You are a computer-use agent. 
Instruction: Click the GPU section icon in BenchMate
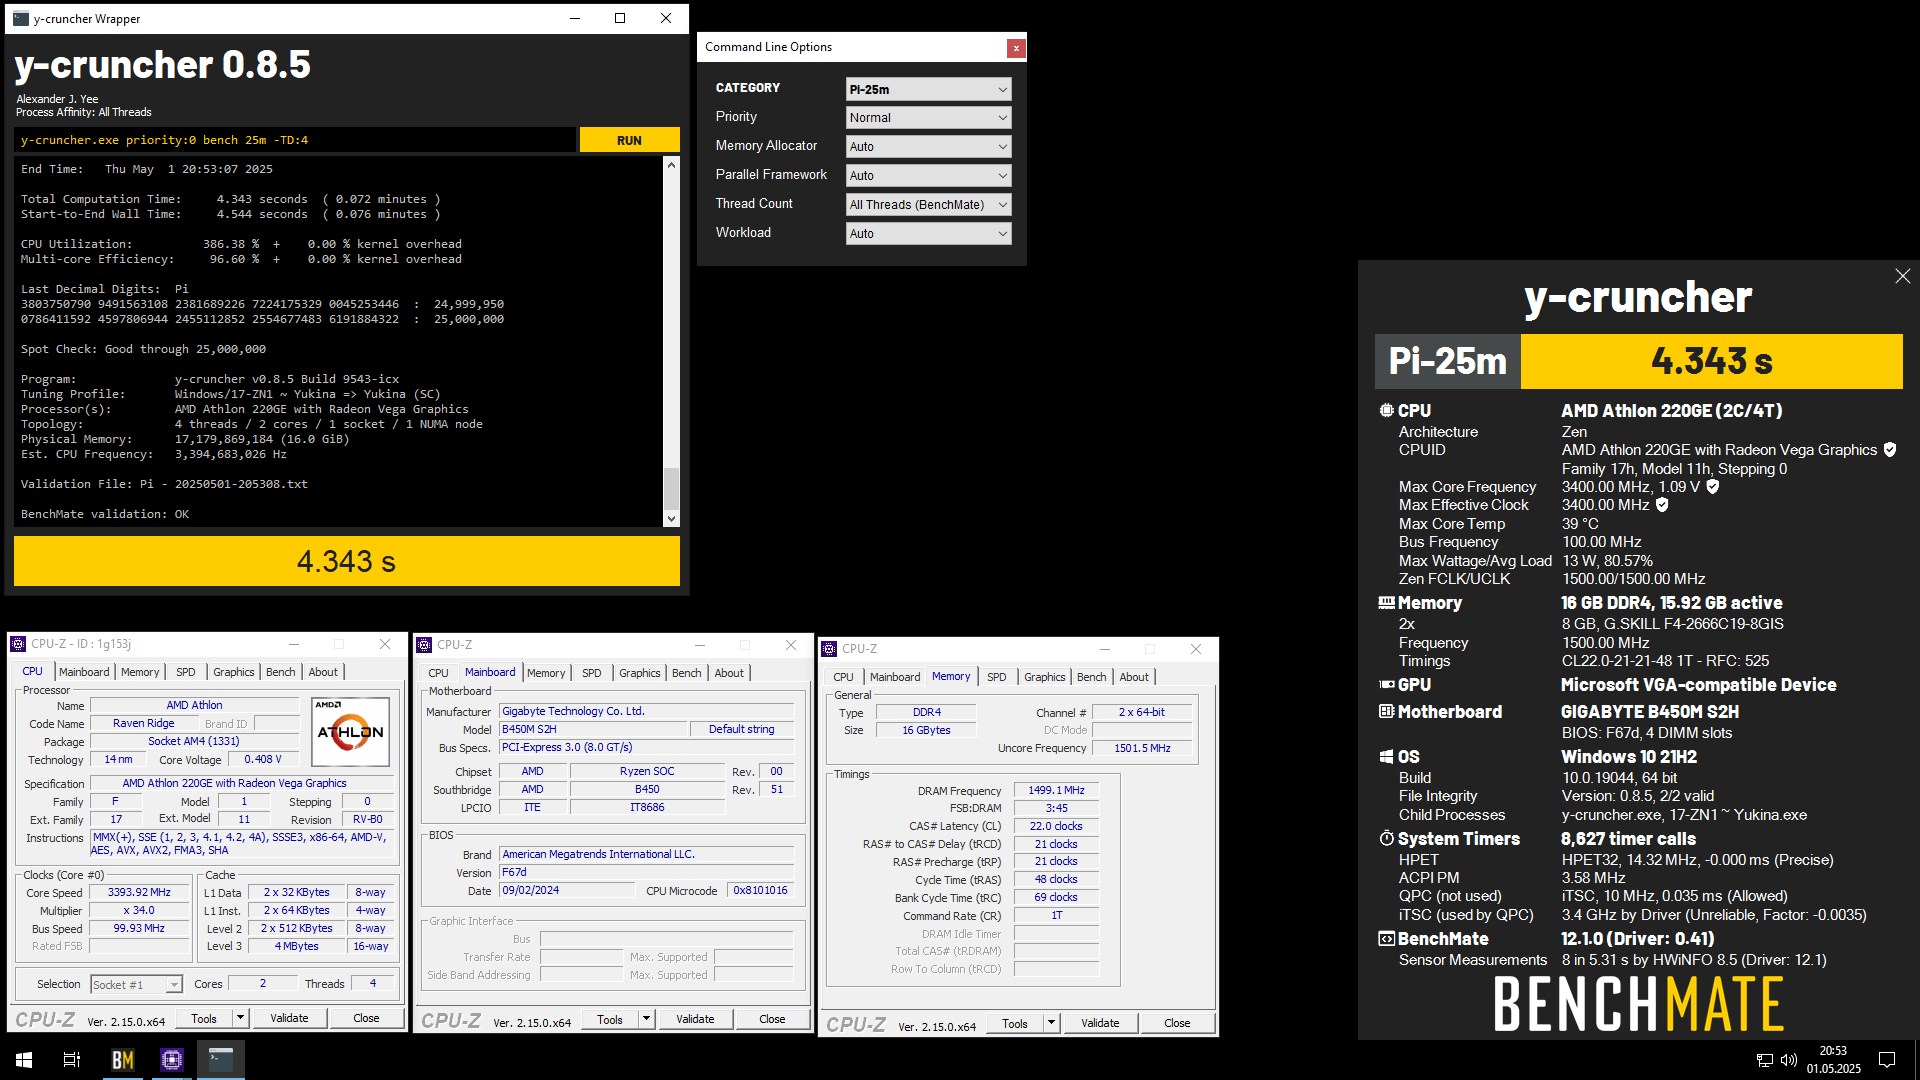1386,685
